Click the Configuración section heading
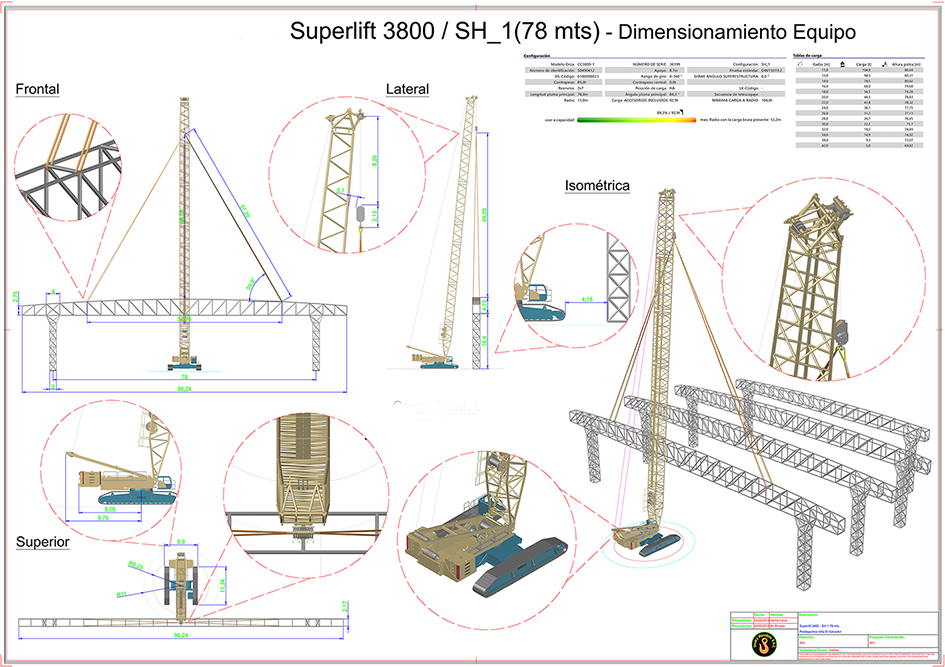 537,56
